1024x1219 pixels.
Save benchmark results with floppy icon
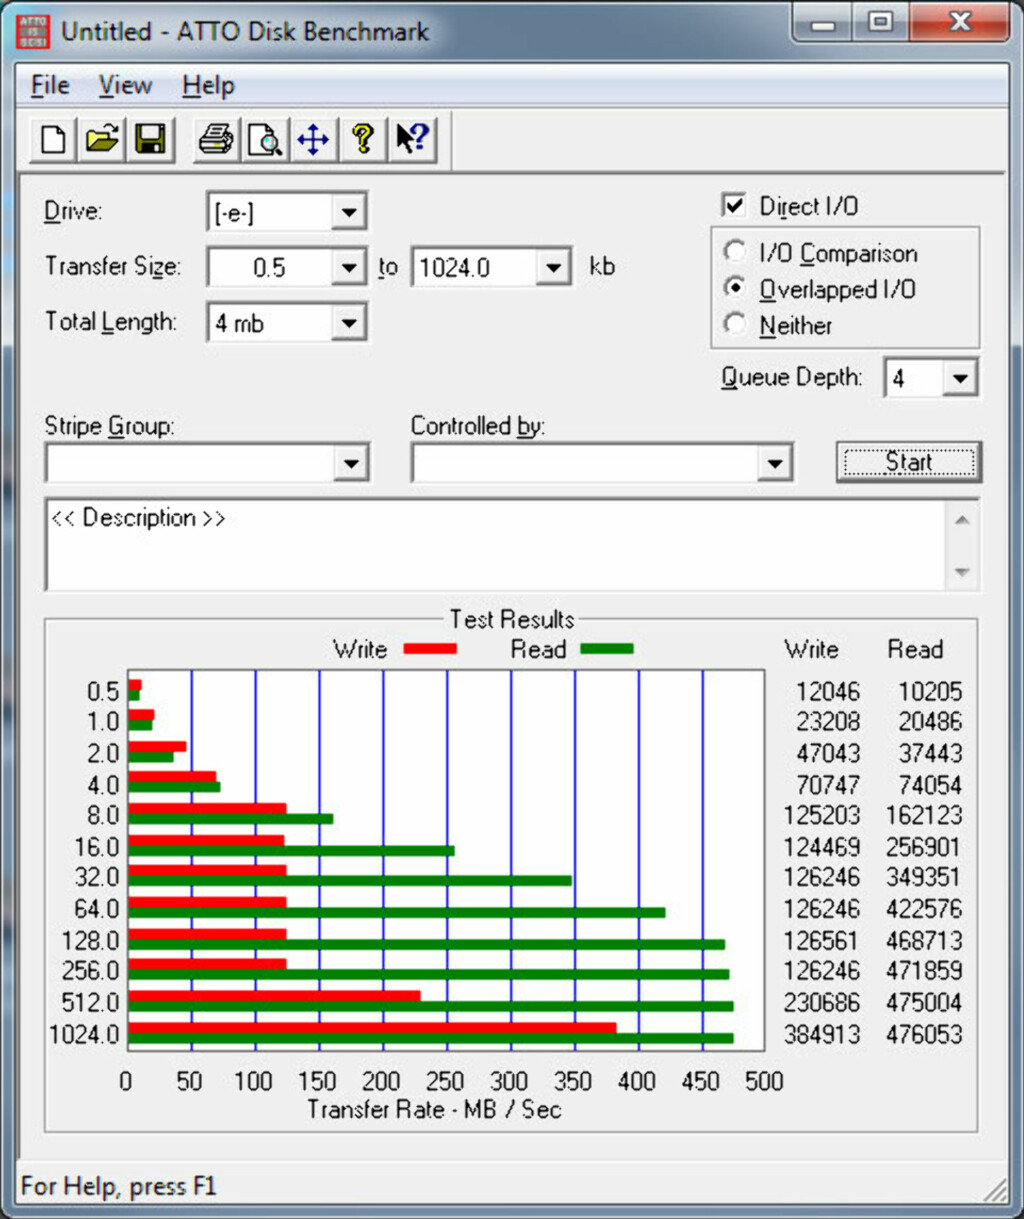coord(149,139)
